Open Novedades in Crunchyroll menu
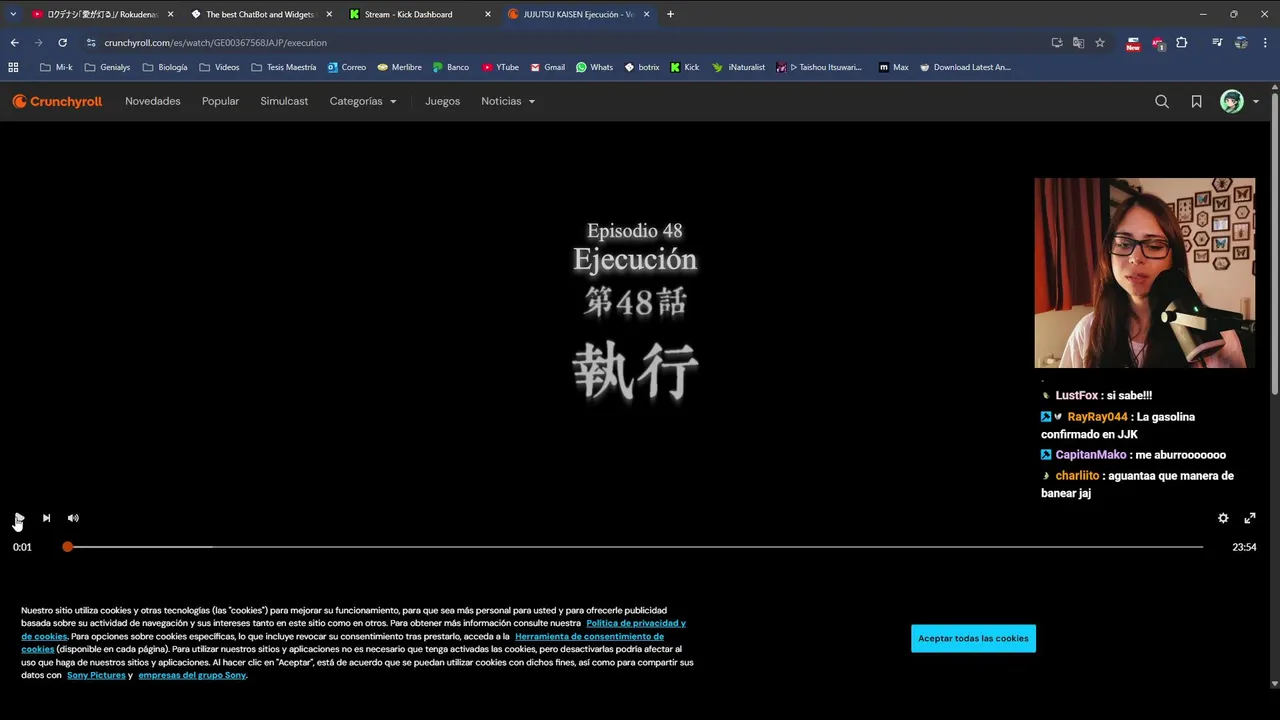Screen dimensions: 1280x720 point(153,101)
